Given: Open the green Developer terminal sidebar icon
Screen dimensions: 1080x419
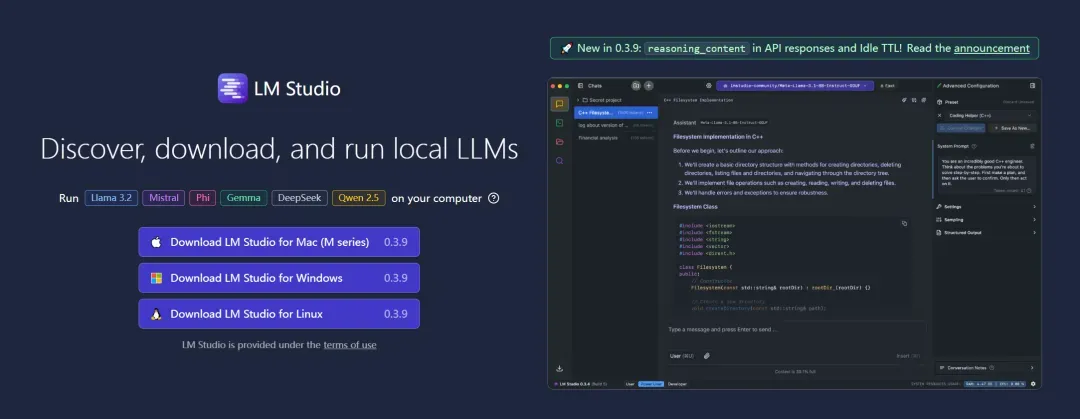Looking at the screenshot, I should click(x=559, y=123).
